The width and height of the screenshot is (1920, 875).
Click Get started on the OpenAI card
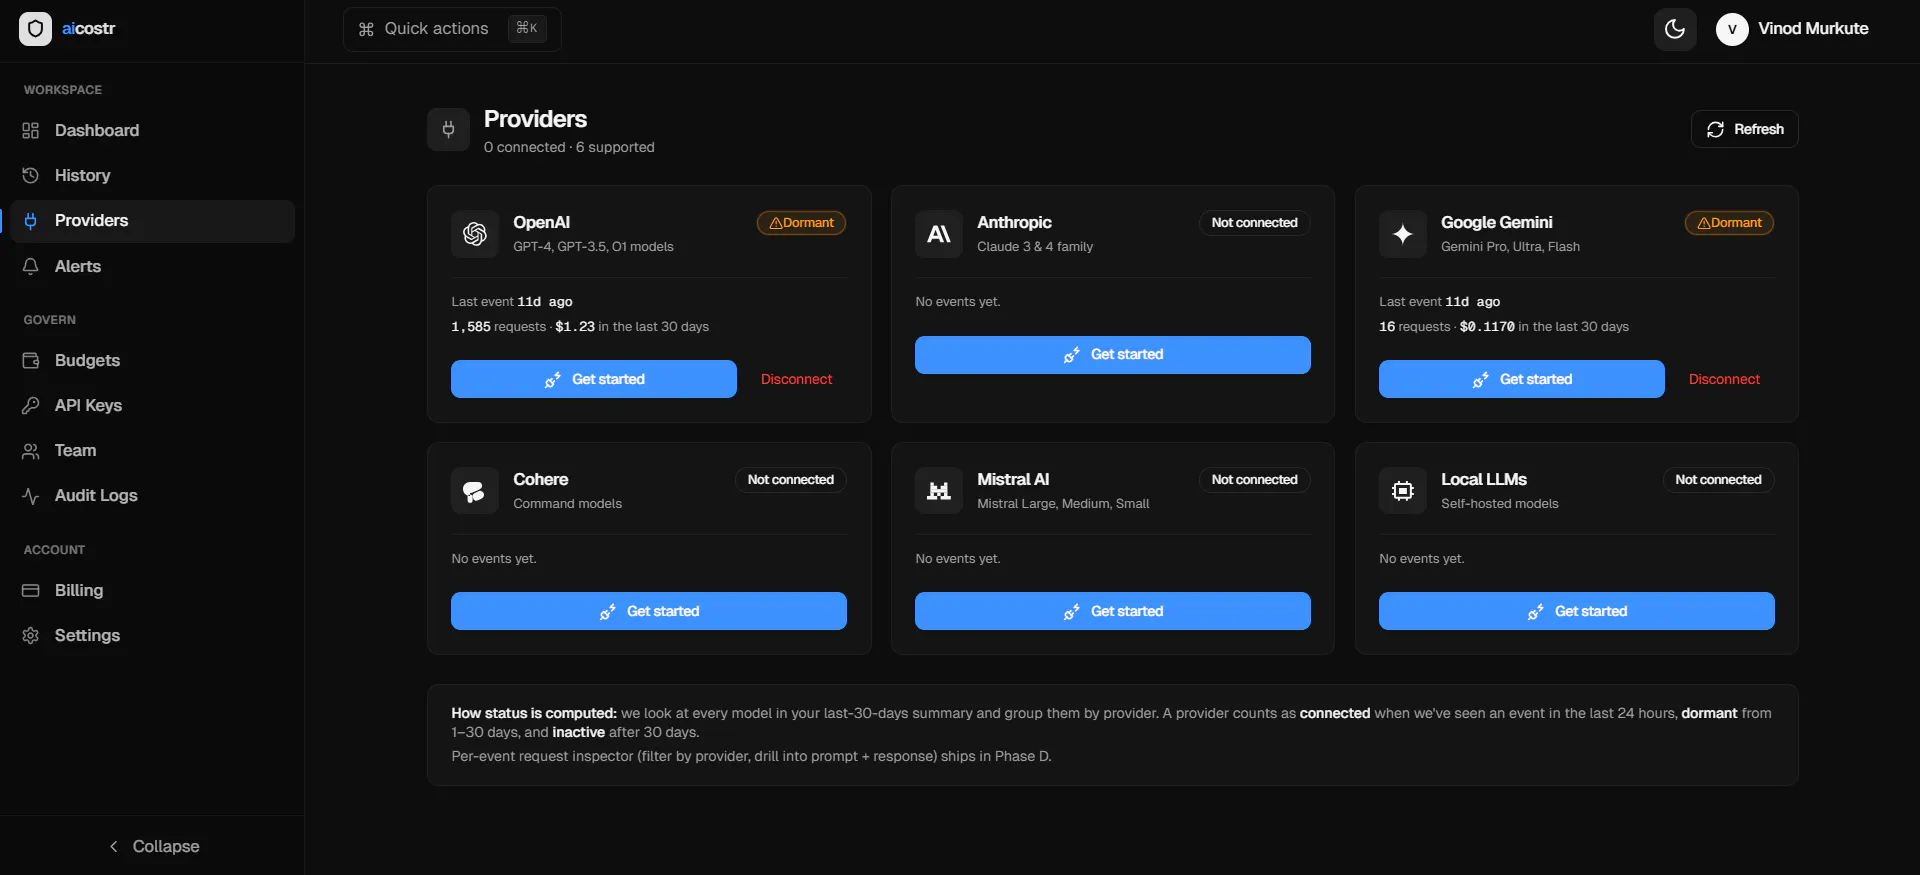point(594,379)
